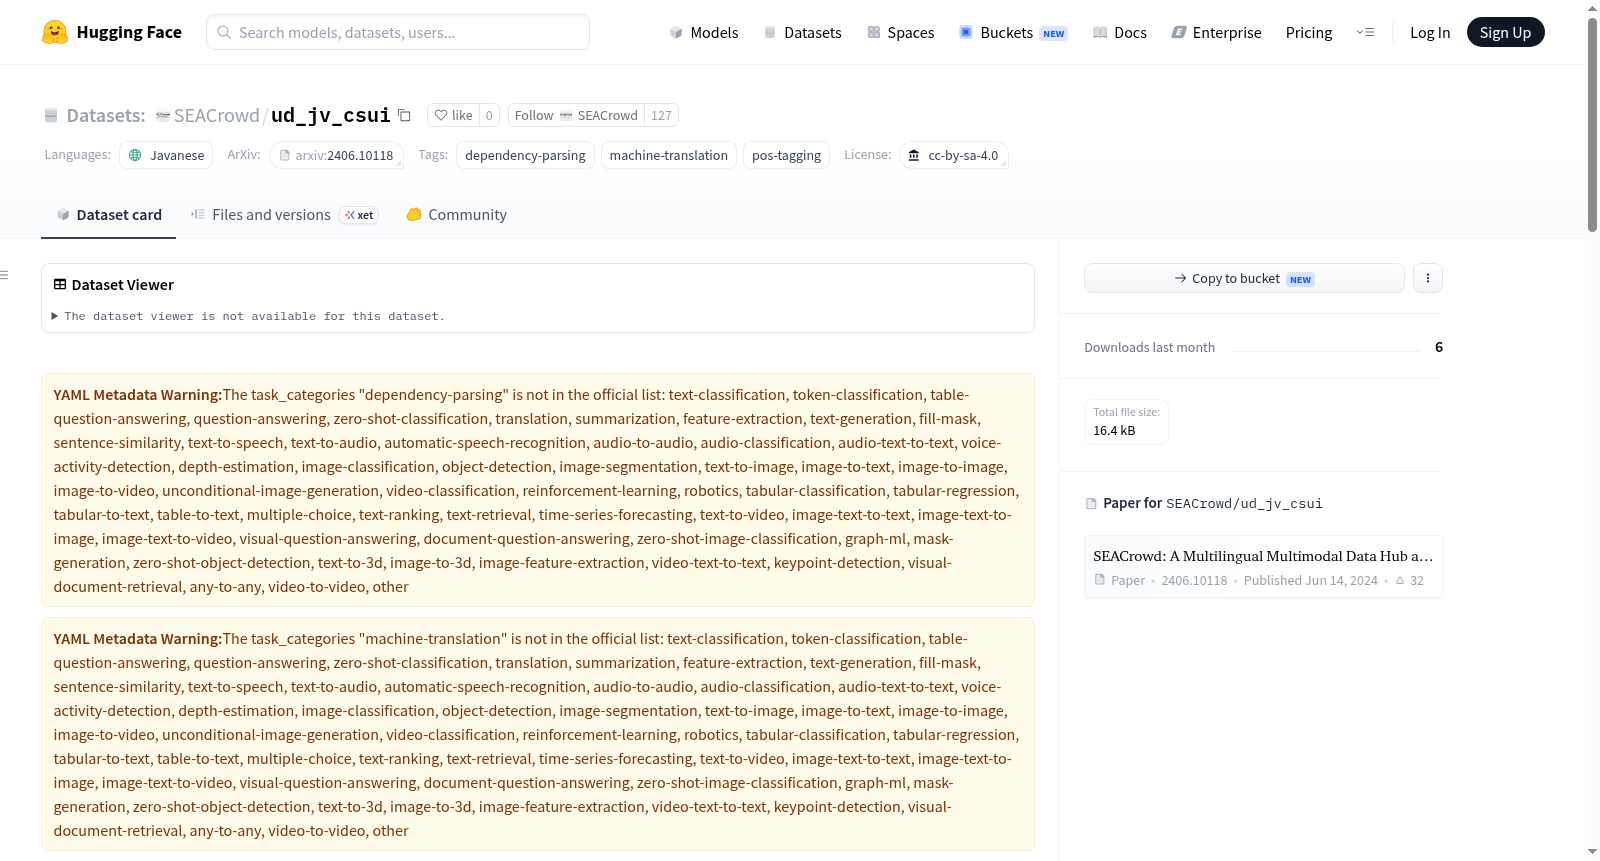Expand the dataset viewer unavailable message

pos(248,316)
